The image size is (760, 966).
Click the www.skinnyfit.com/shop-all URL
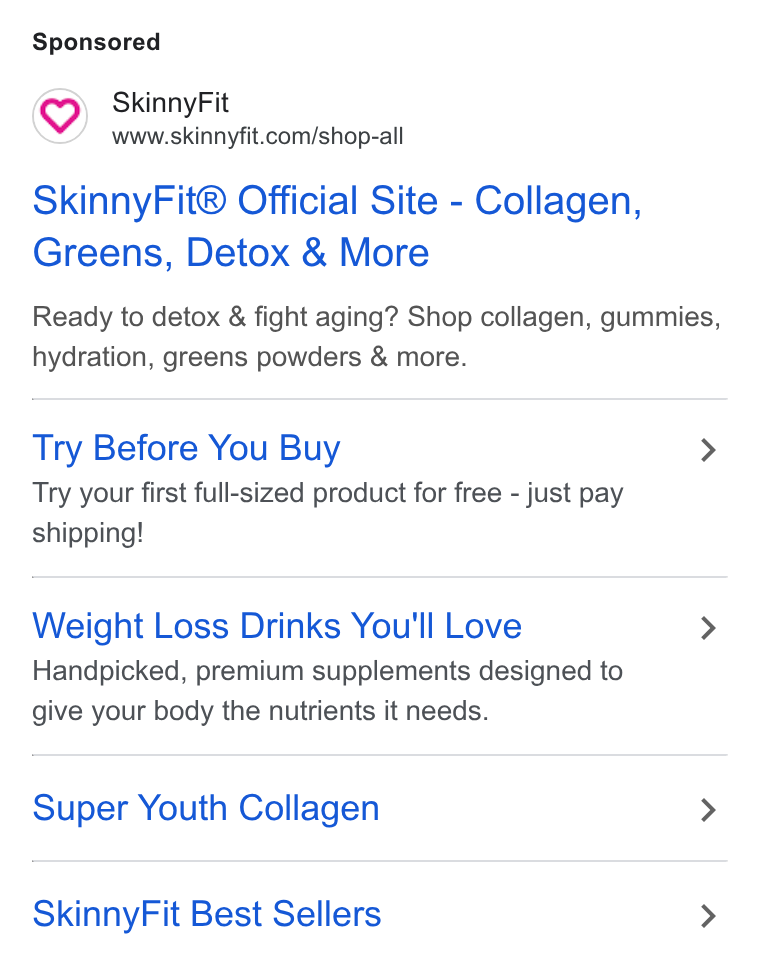pyautogui.click(x=257, y=136)
